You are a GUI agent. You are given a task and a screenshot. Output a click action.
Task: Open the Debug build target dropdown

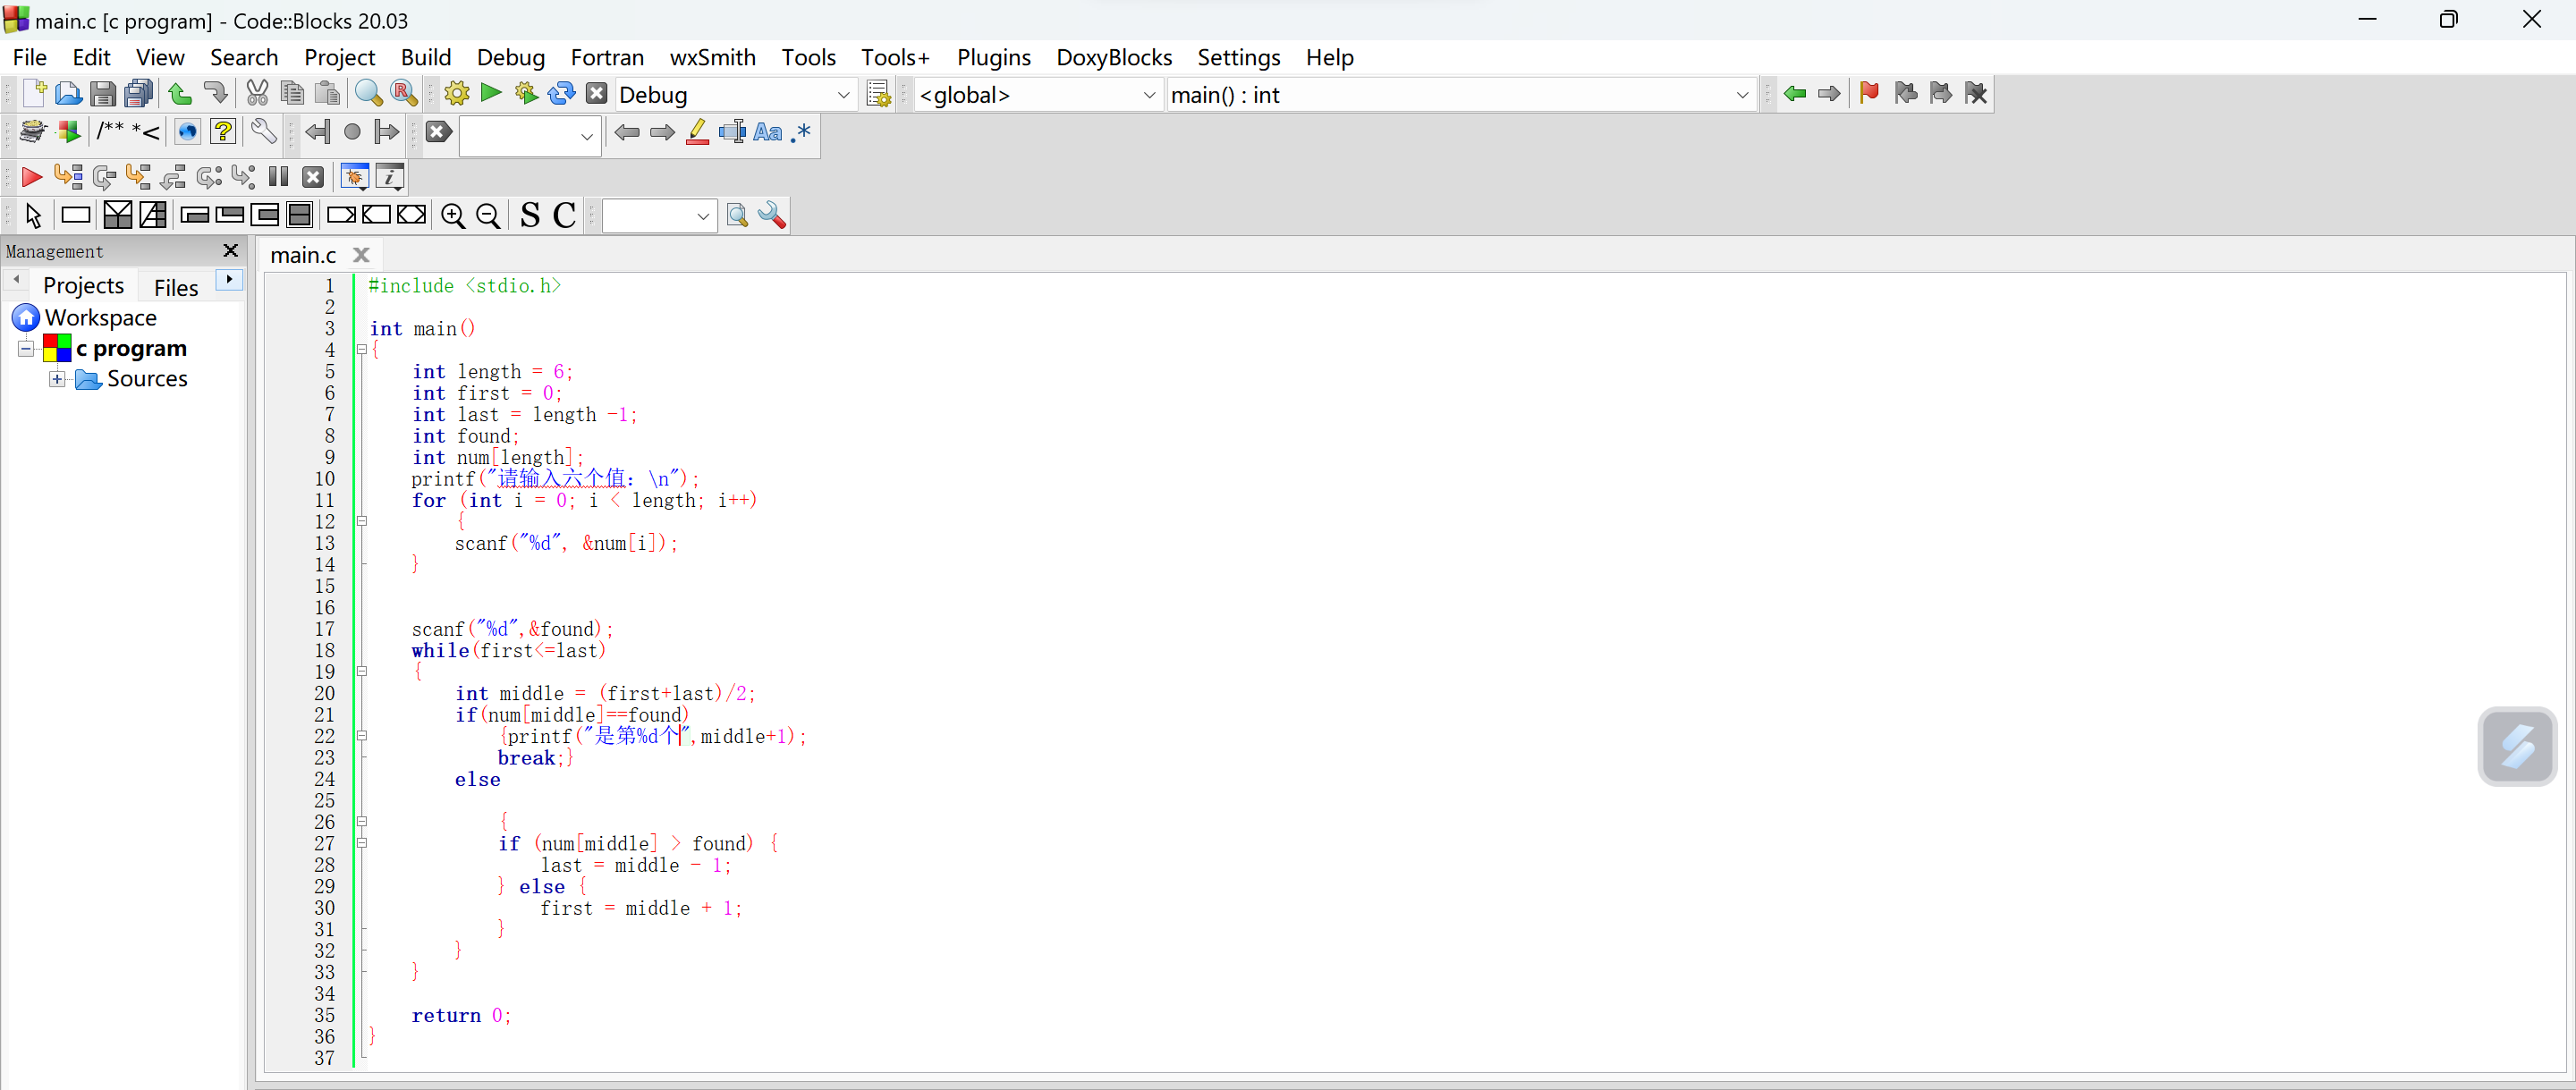tap(843, 95)
